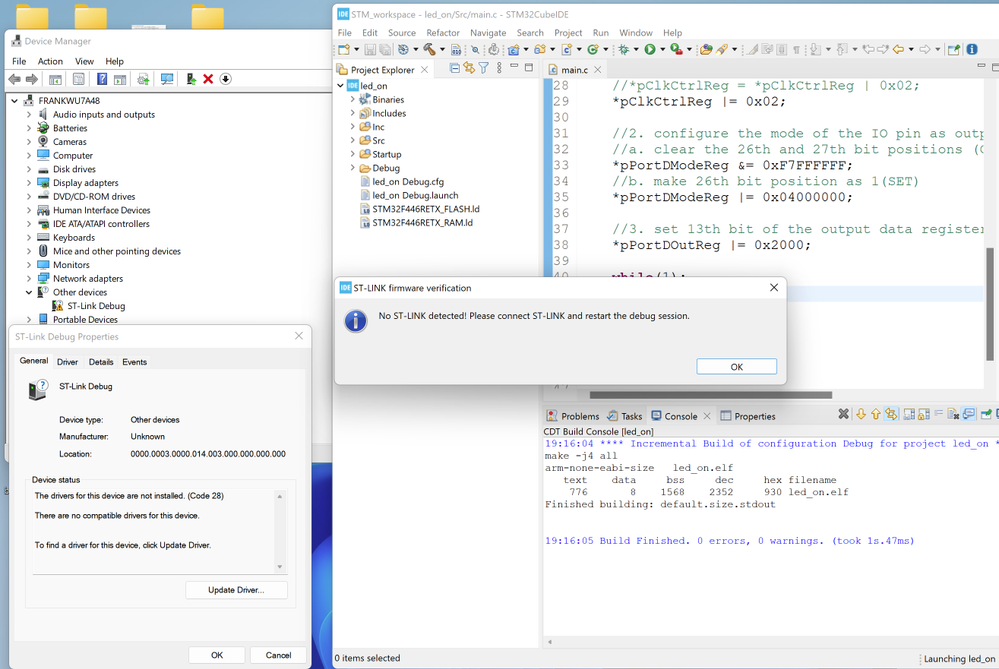The height and width of the screenshot is (669, 999).
Task: Click the filter funnel icon in Project Explorer
Action: click(484, 68)
